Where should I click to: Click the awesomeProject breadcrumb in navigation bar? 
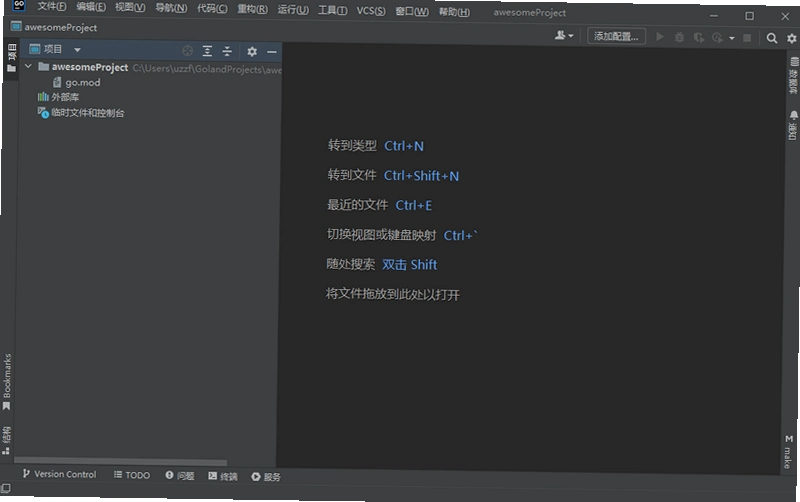click(55, 27)
